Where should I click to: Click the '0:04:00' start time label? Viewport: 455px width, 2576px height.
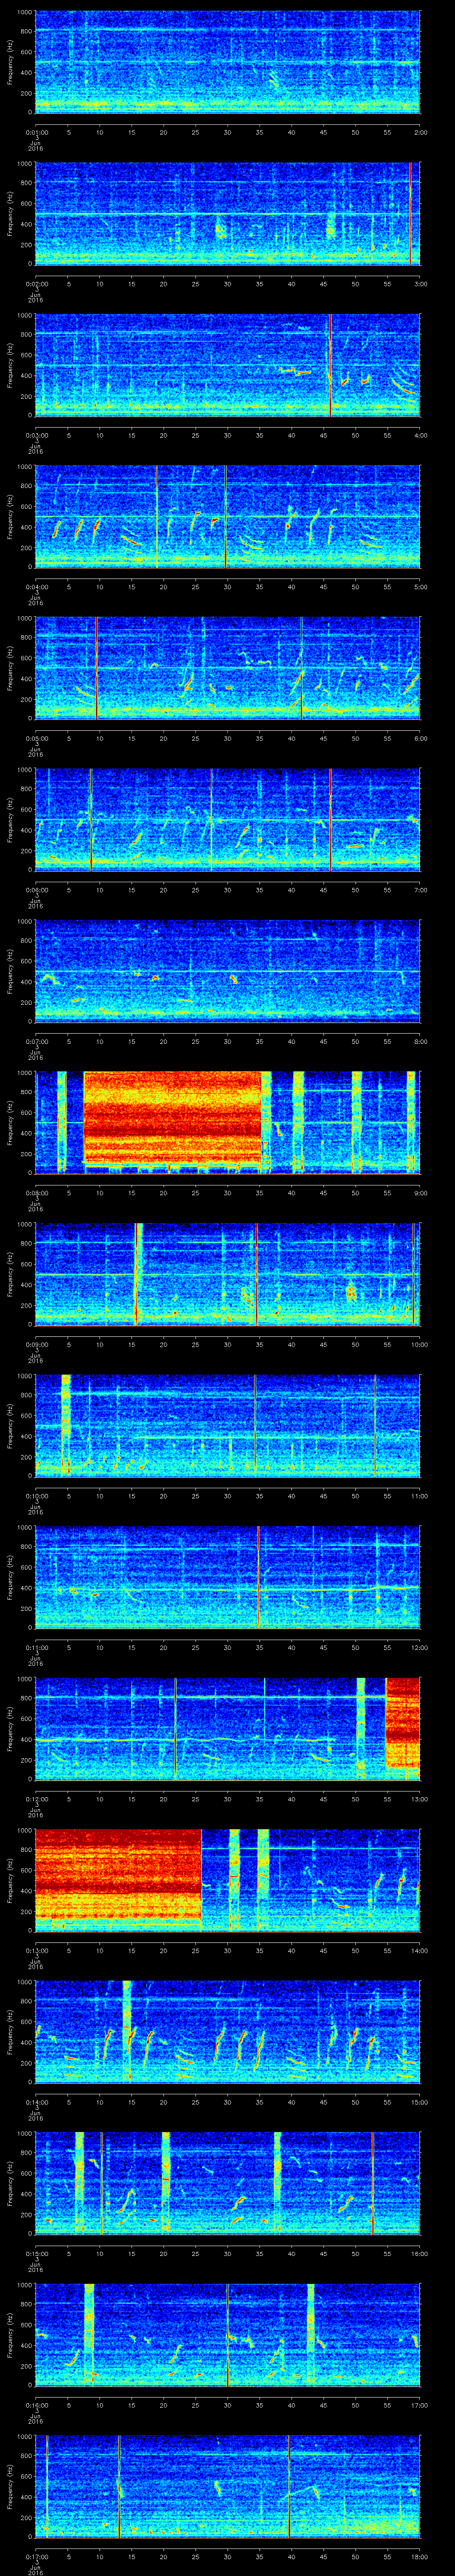click(x=36, y=587)
